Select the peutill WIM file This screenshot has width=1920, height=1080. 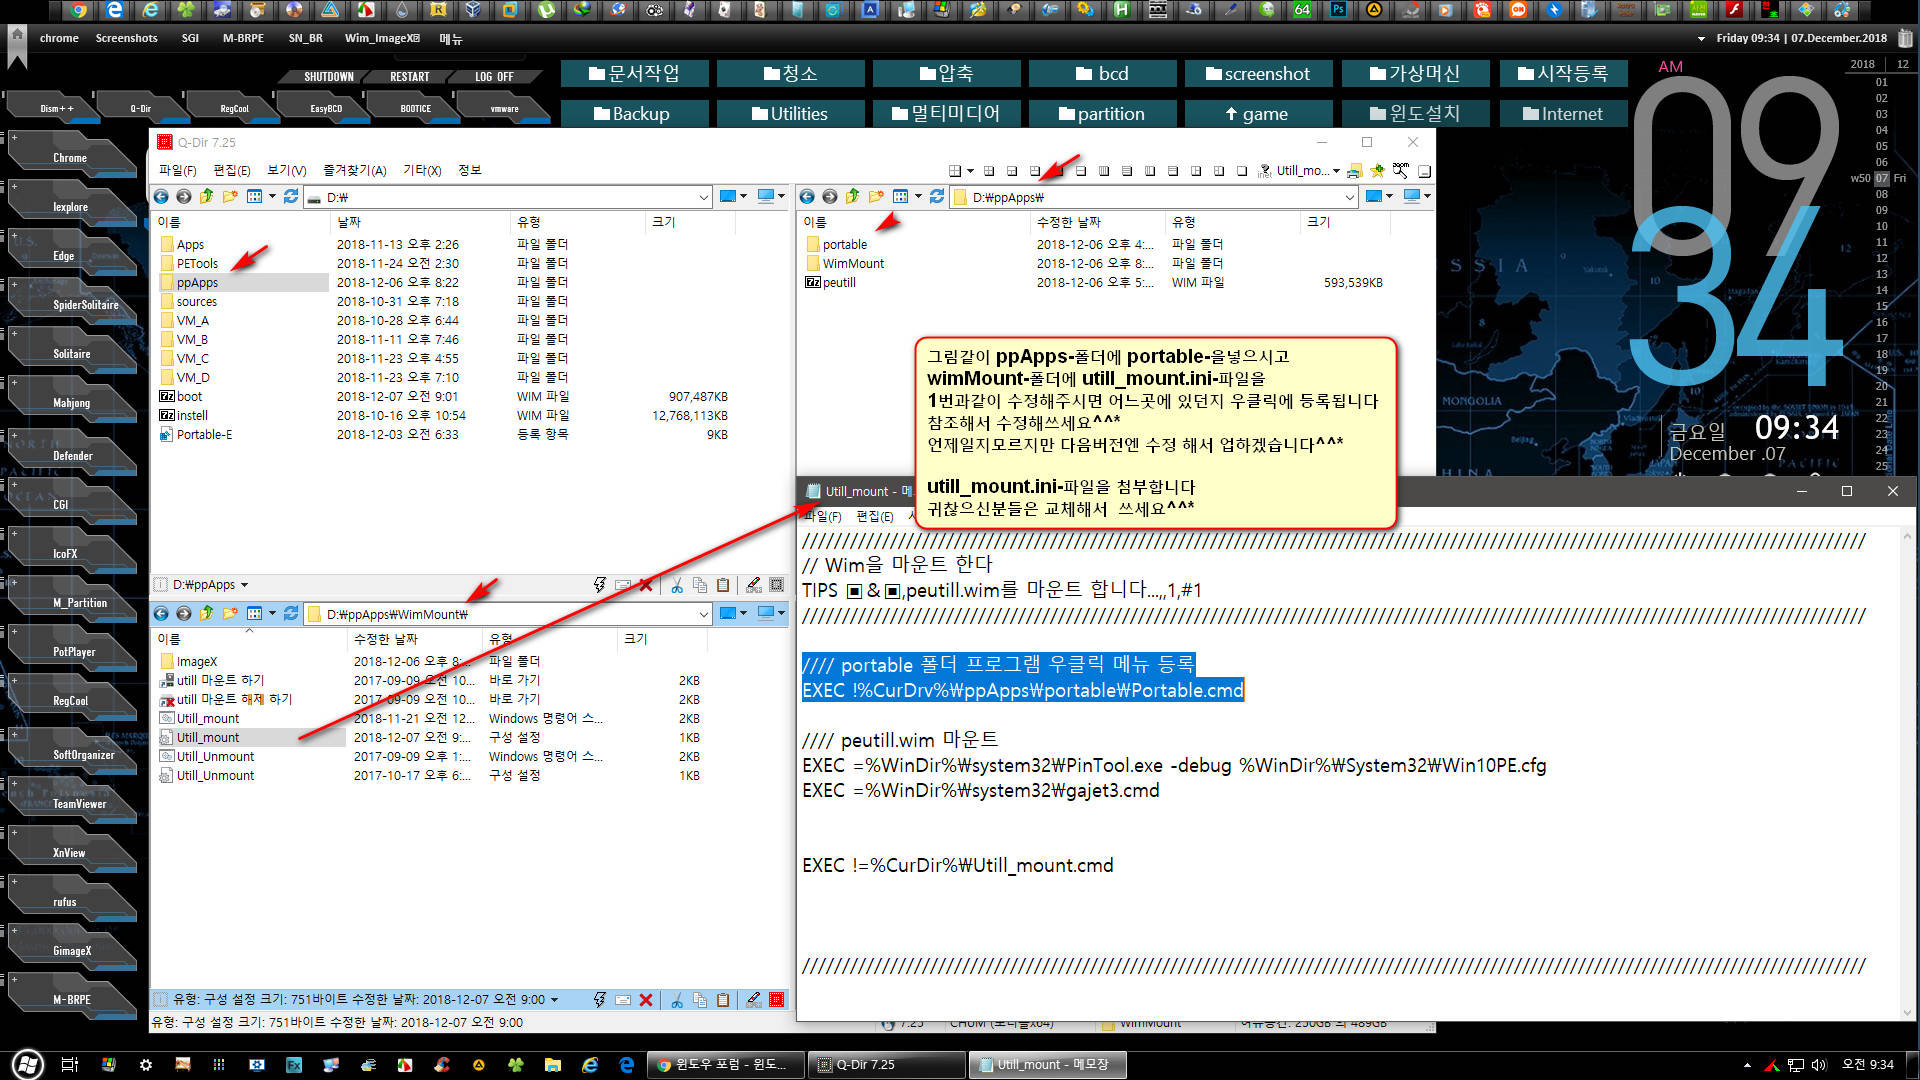[838, 283]
